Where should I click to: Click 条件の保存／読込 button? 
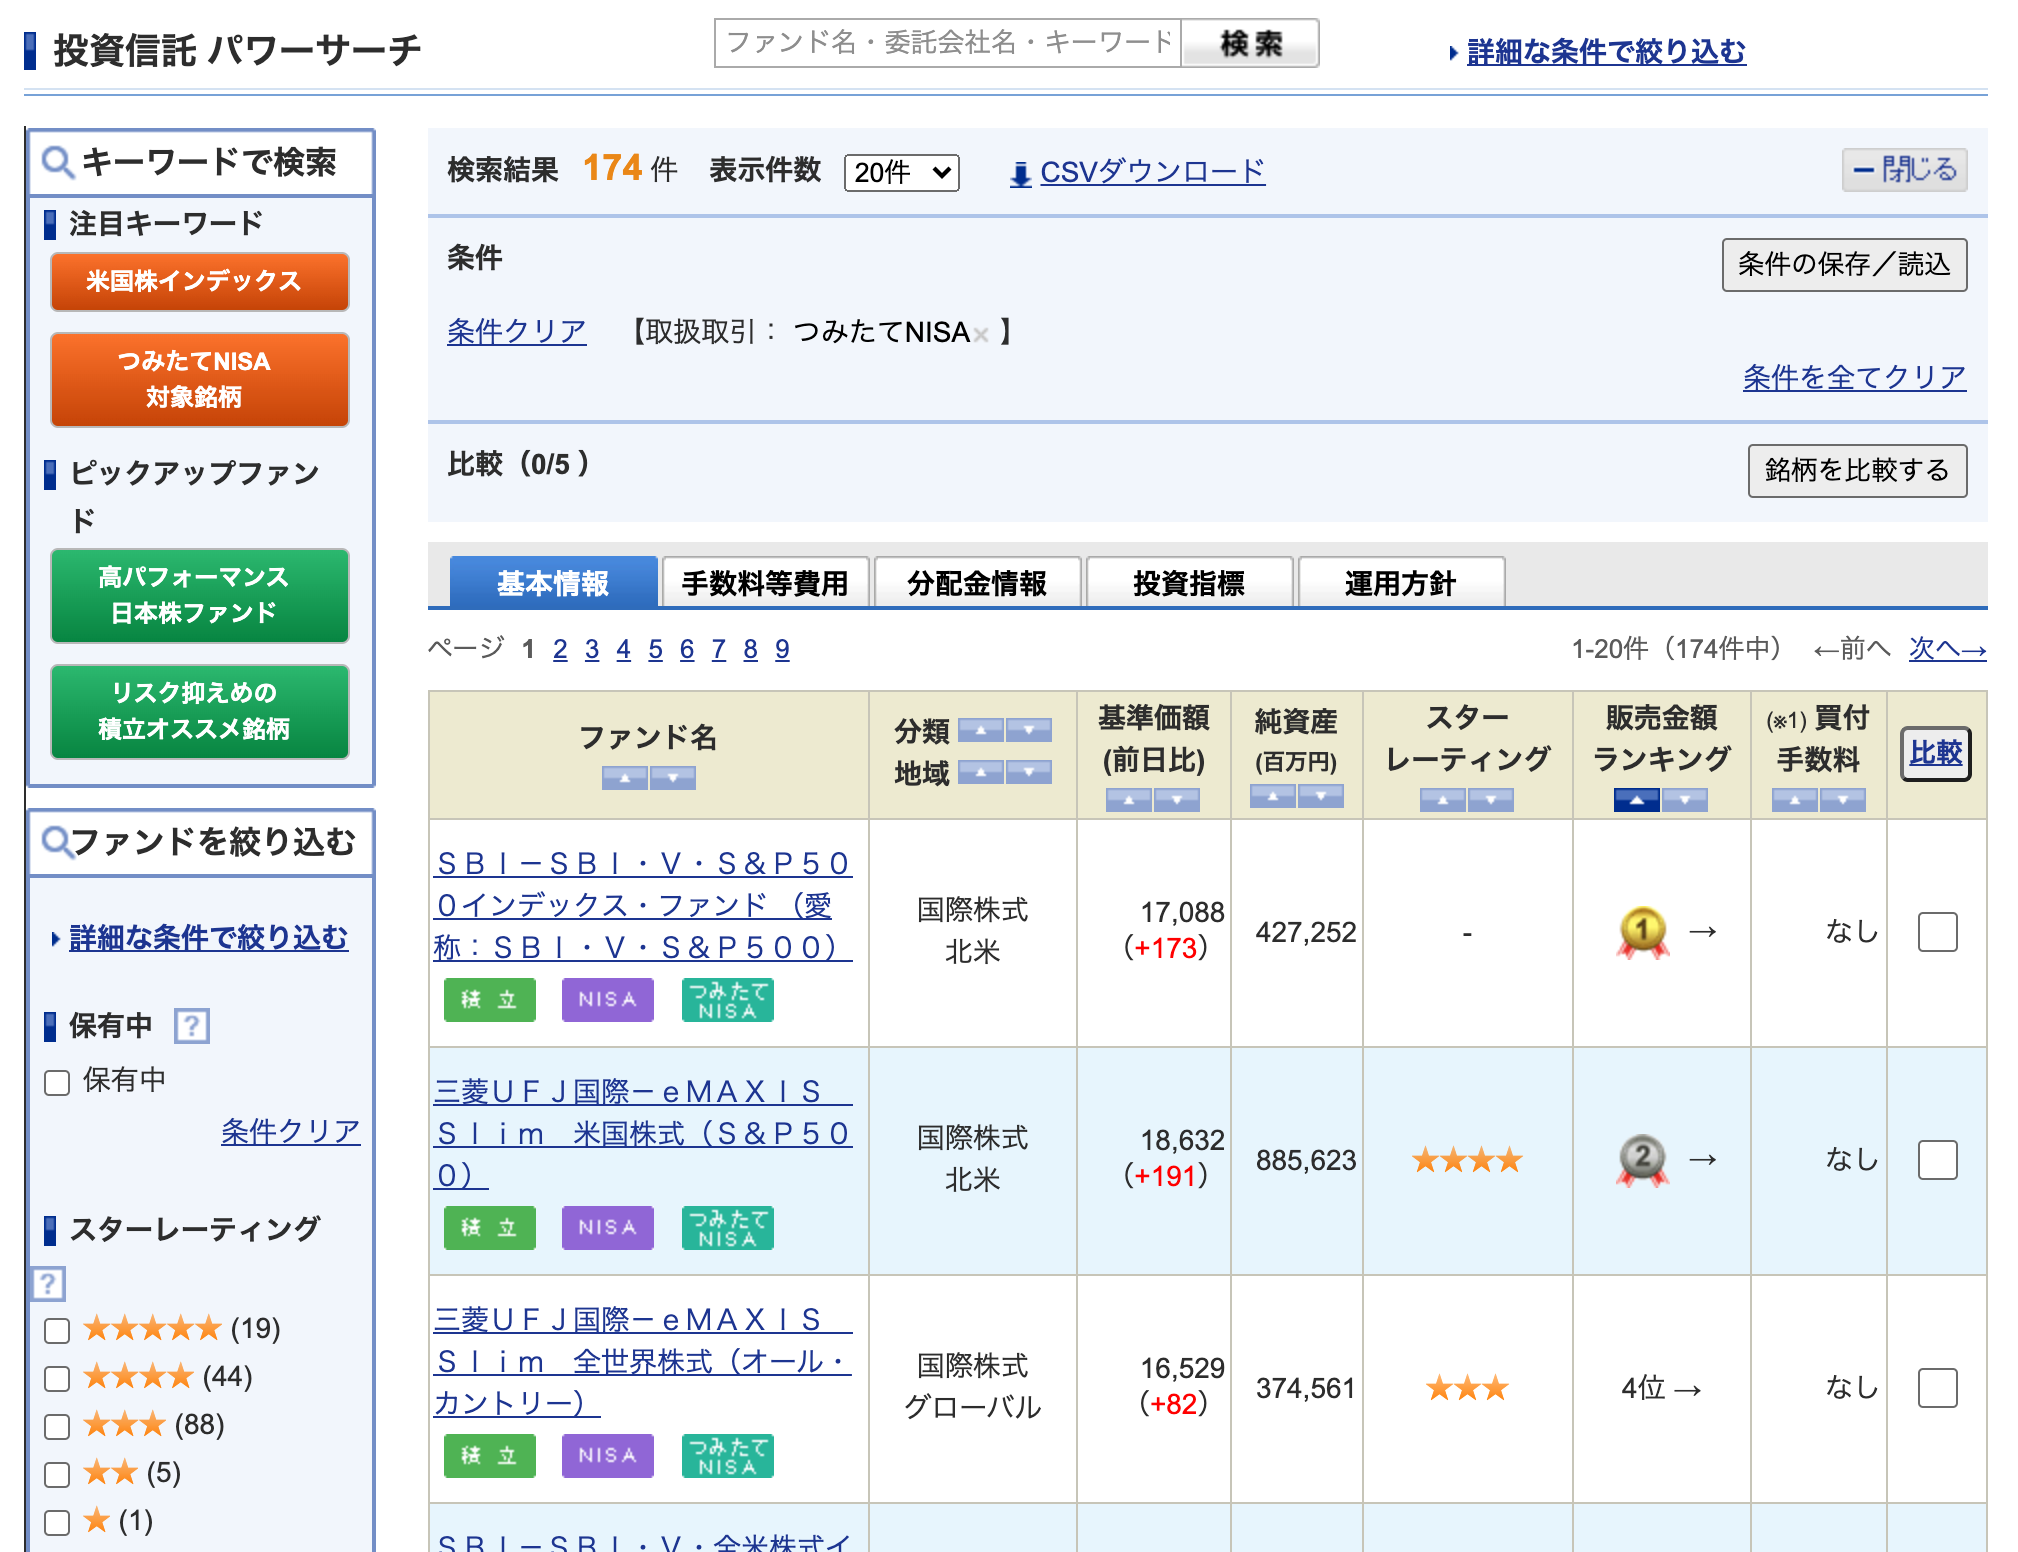pyautogui.click(x=1844, y=264)
